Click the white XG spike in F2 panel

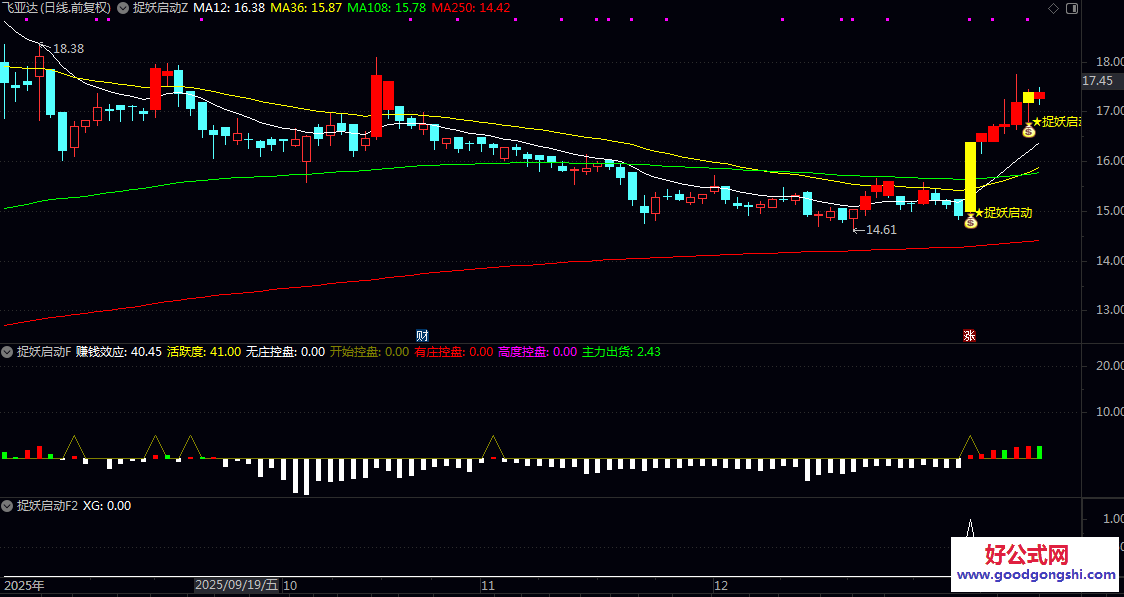(971, 528)
